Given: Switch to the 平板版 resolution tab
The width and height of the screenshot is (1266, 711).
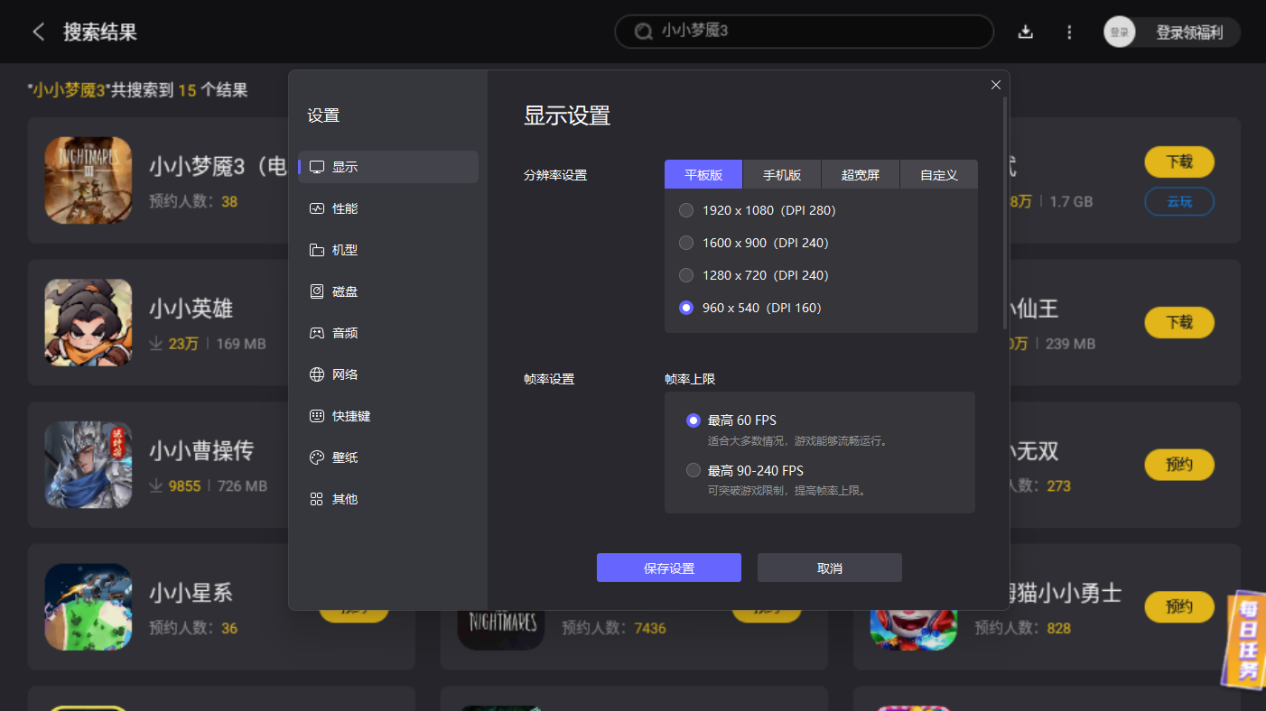Looking at the screenshot, I should (x=703, y=174).
